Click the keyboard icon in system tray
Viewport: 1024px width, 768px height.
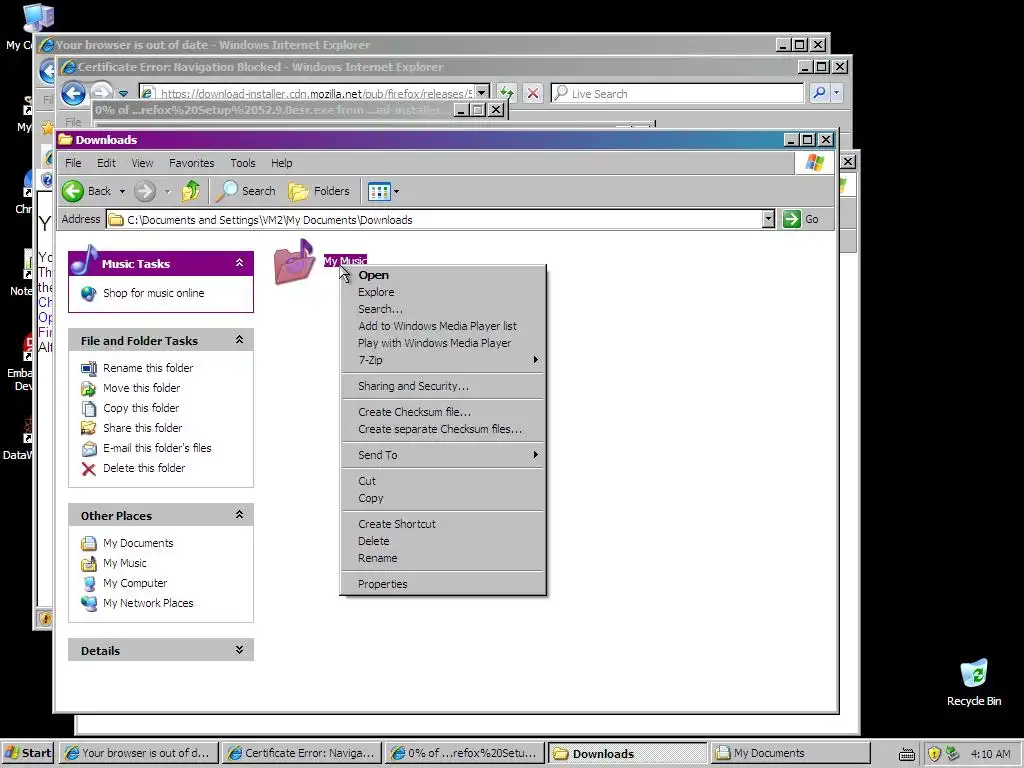coord(906,754)
